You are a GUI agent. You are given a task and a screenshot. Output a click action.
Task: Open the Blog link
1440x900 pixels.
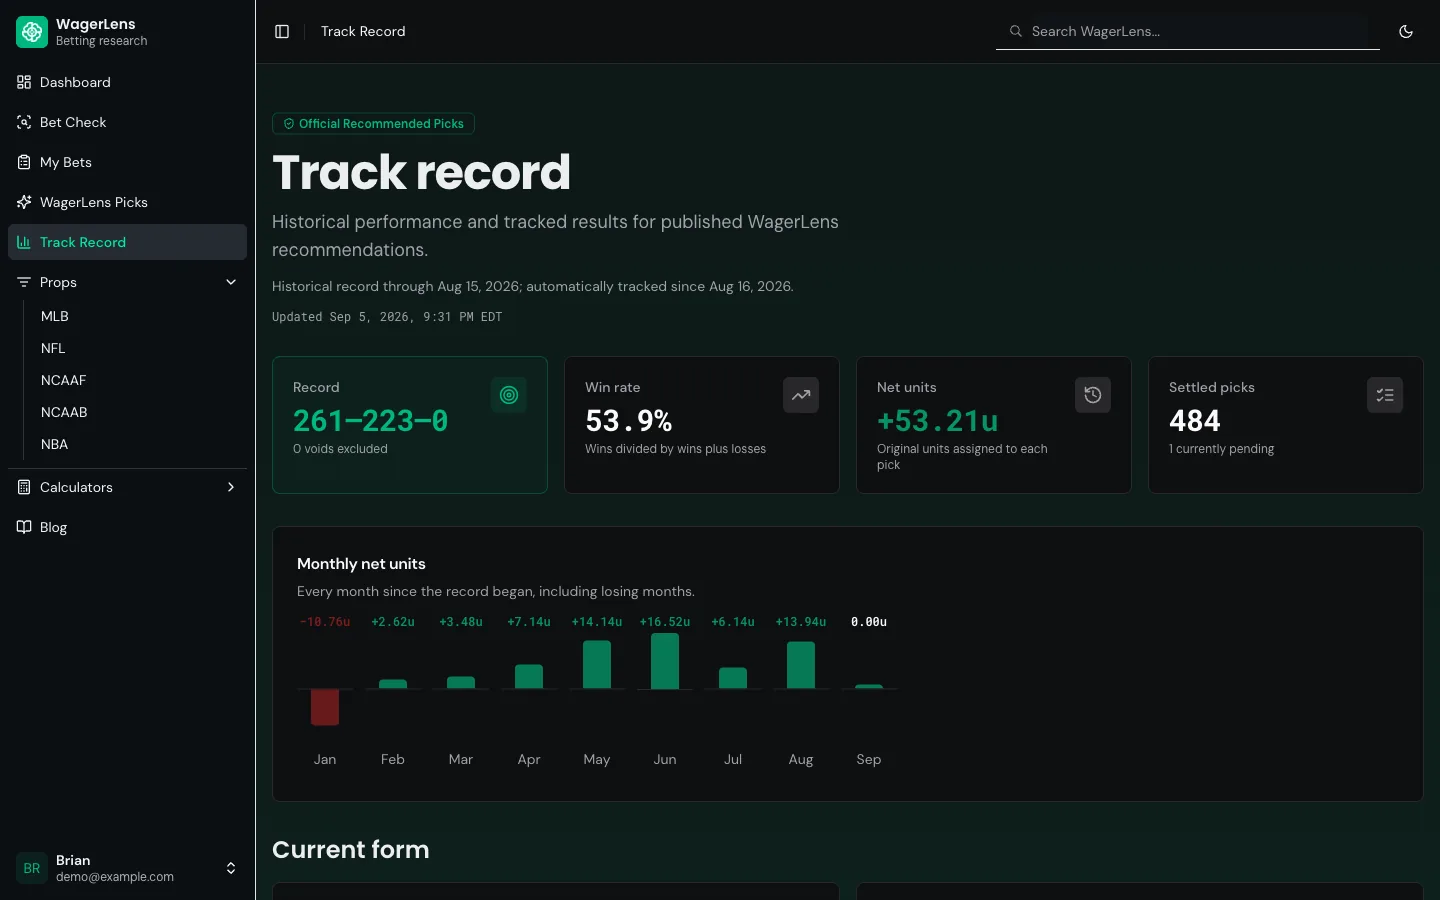[127, 527]
